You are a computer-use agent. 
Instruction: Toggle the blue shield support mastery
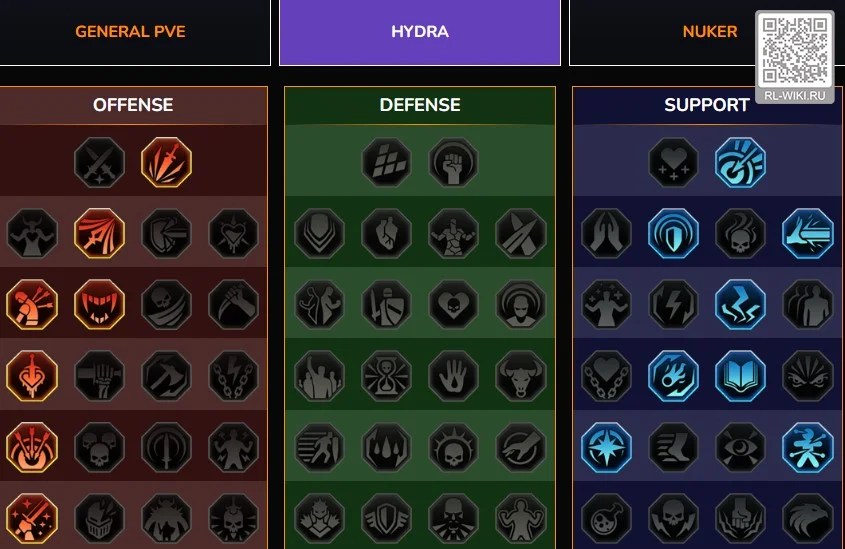(x=674, y=233)
